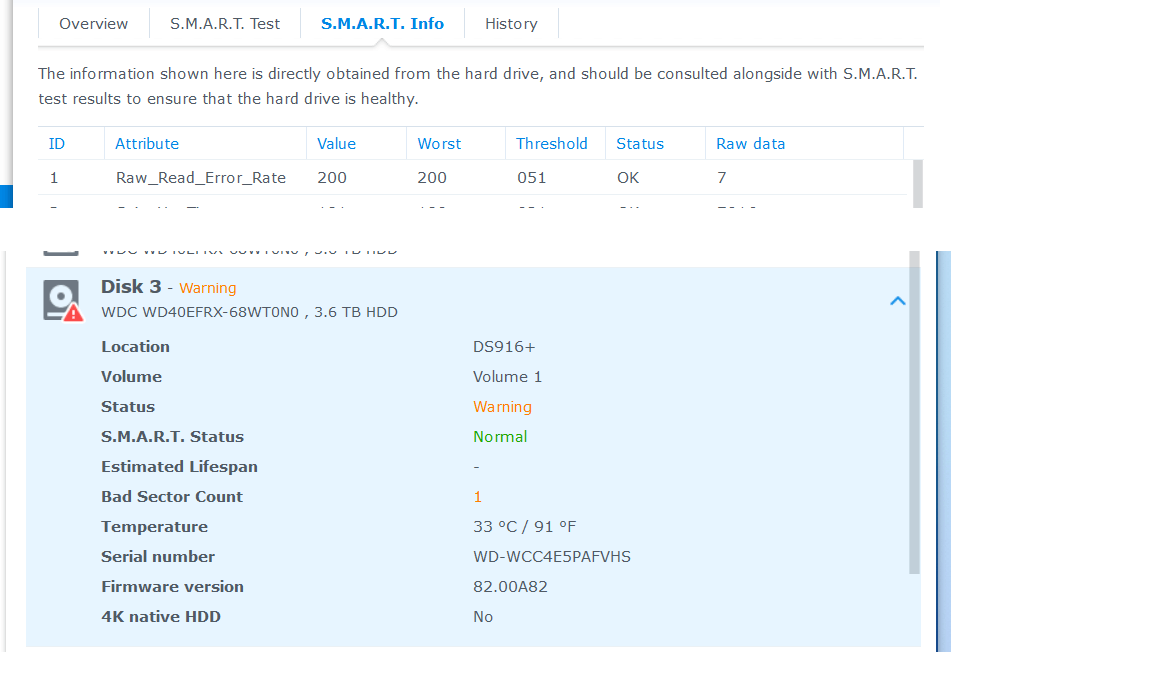Screen dimensions: 1152x696
Task: Click the 4K native HDD value No
Action: click(x=483, y=617)
